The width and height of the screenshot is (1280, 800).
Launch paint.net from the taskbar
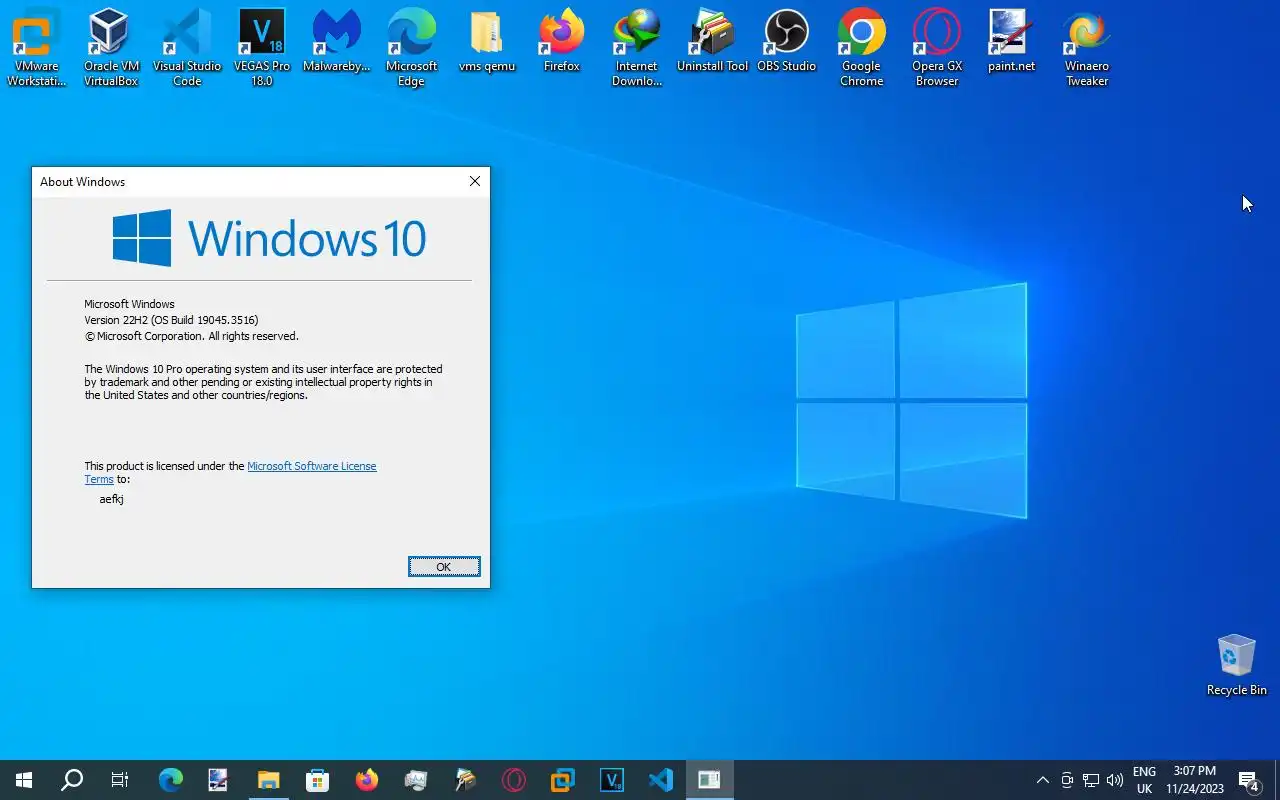[219, 780]
